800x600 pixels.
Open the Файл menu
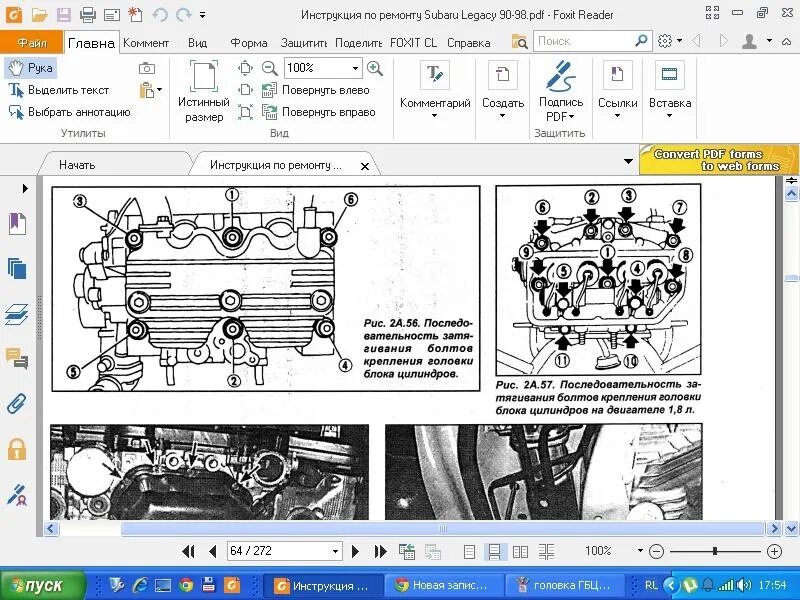point(32,42)
